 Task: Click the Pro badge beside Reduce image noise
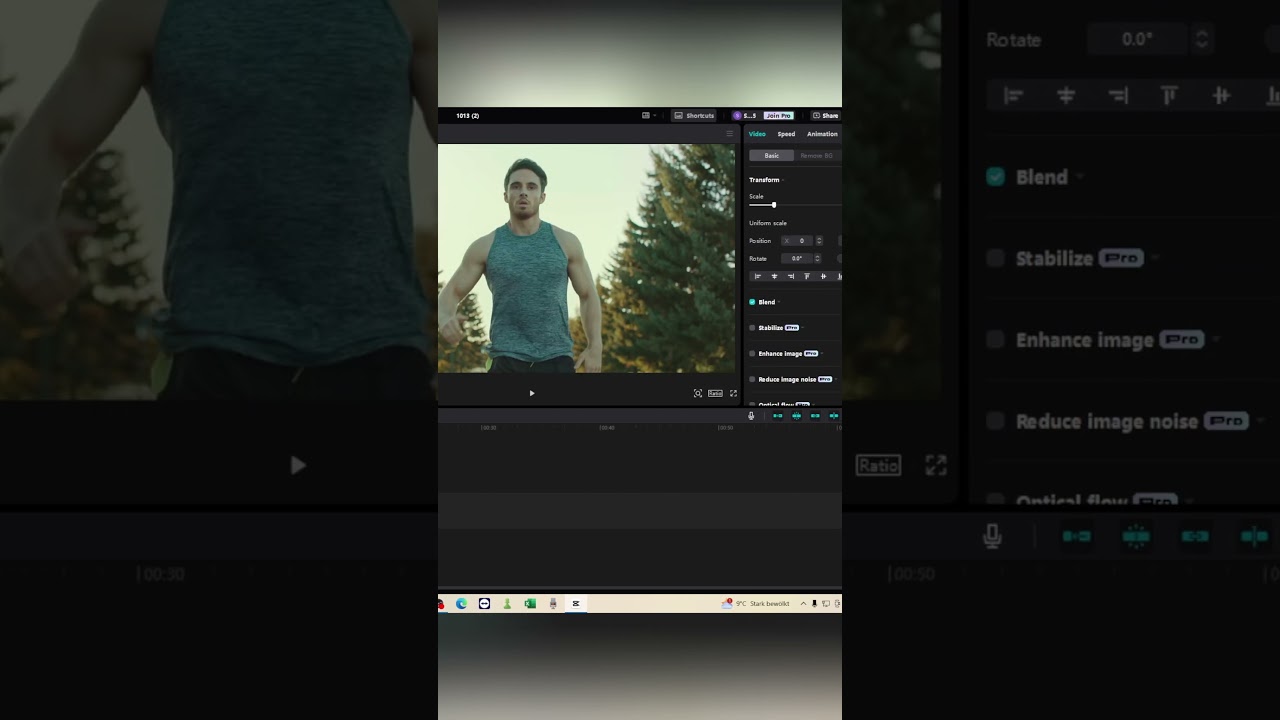825,380
